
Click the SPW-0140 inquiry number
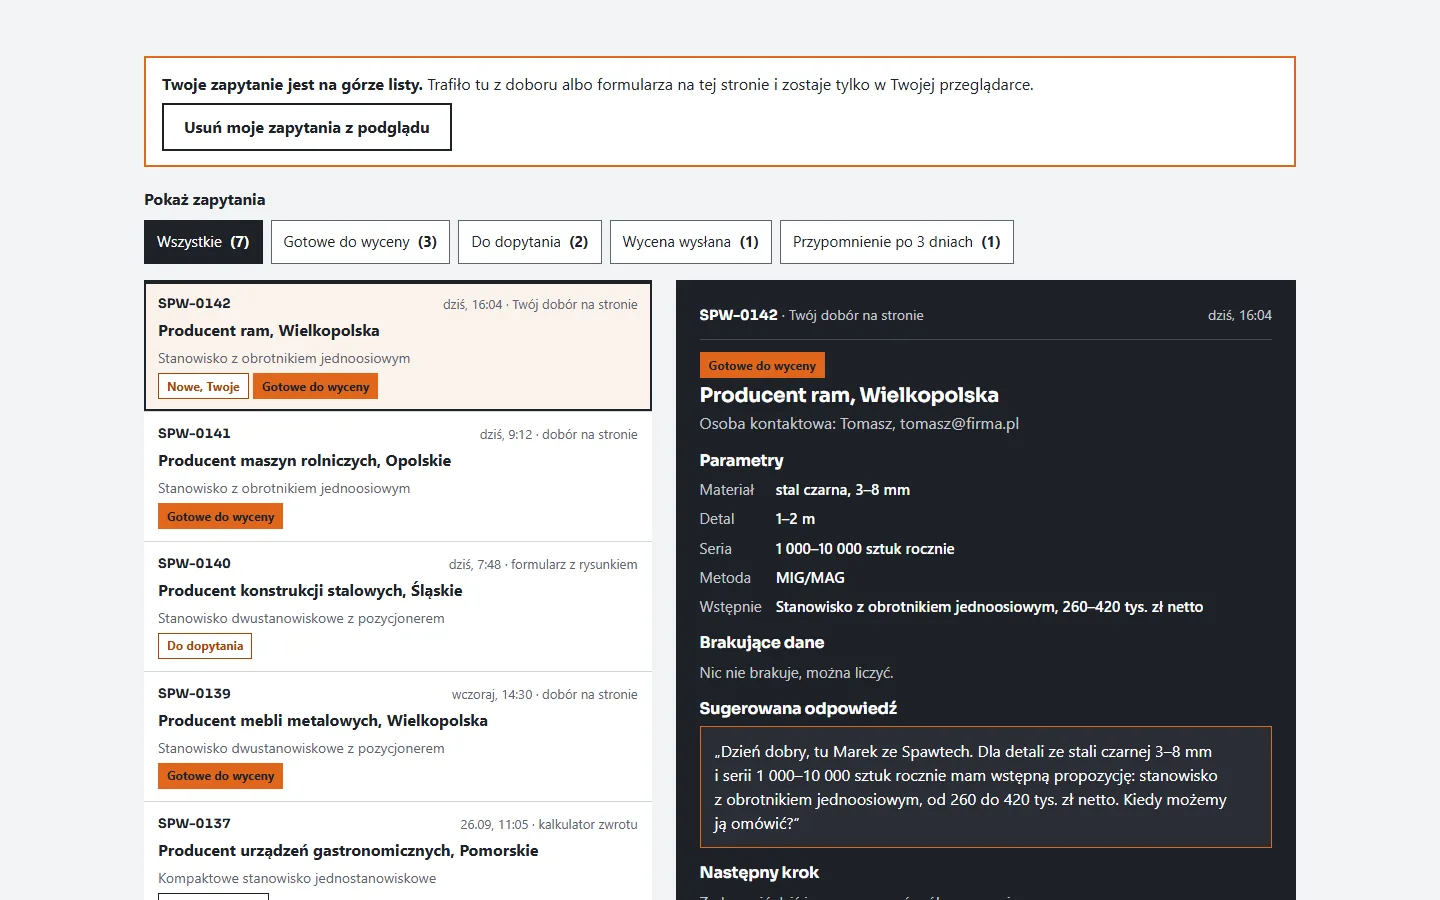click(194, 563)
